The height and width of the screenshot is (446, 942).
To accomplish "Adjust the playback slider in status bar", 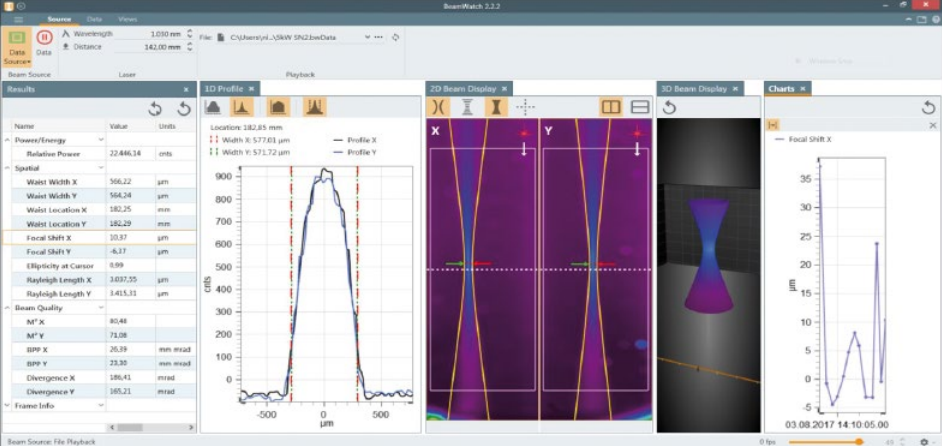I will (x=858, y=441).
